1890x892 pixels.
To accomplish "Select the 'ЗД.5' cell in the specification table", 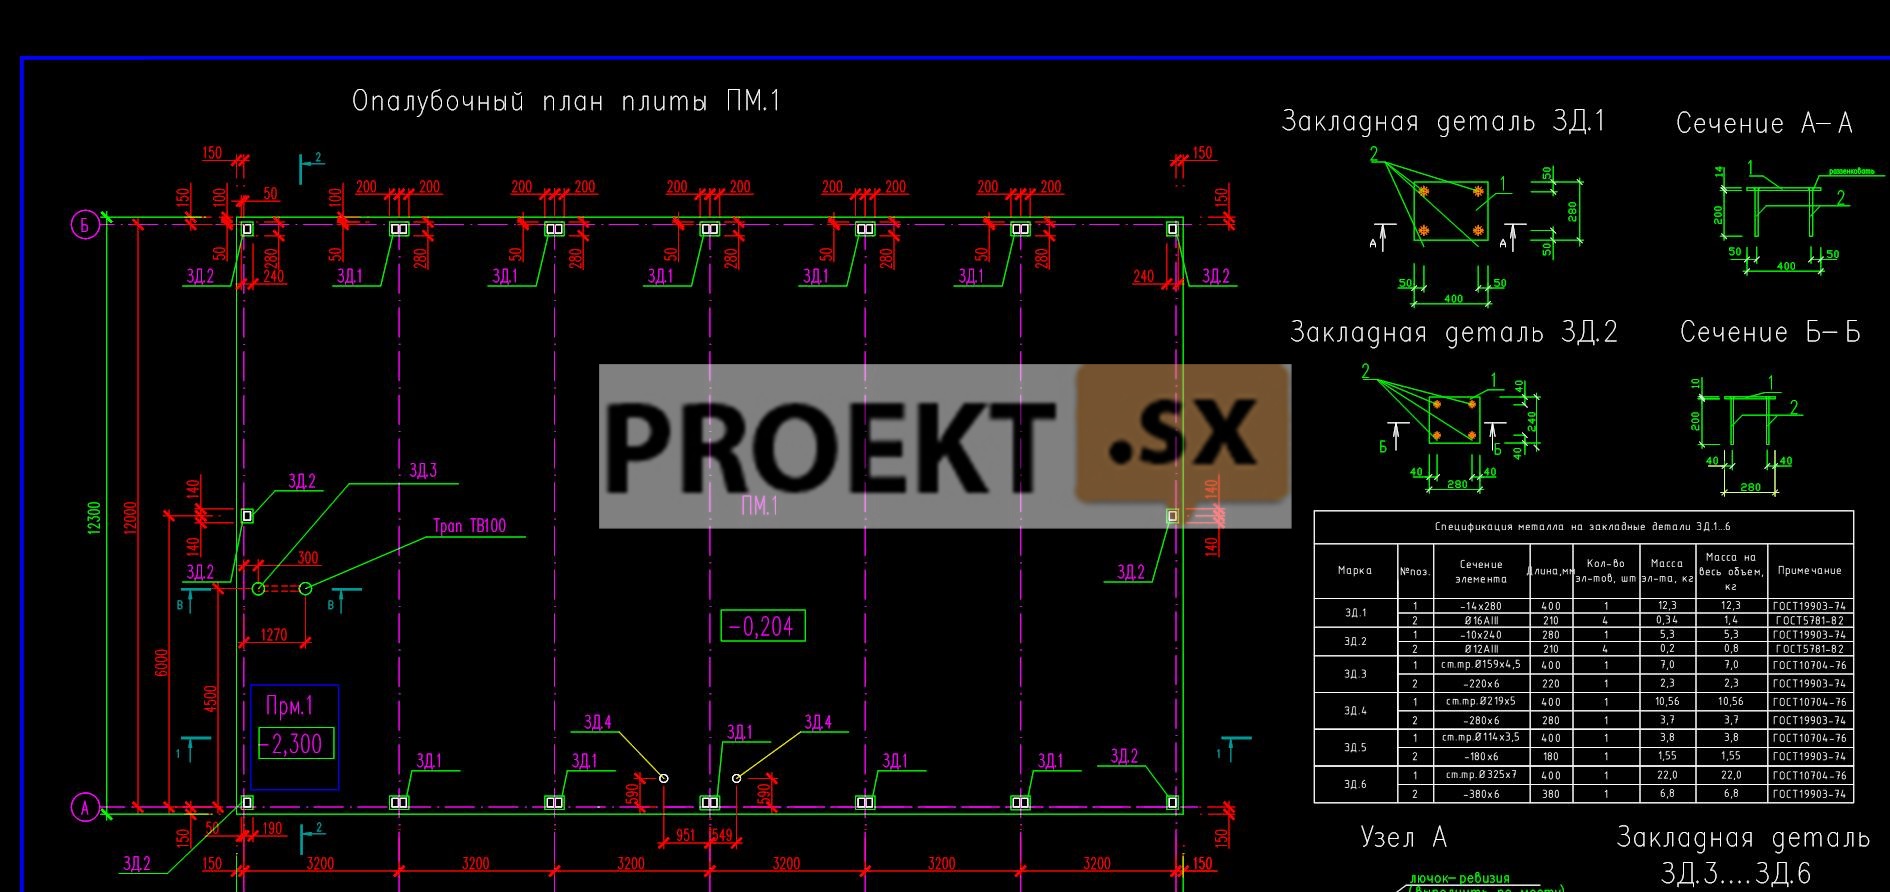I will click(x=1354, y=747).
